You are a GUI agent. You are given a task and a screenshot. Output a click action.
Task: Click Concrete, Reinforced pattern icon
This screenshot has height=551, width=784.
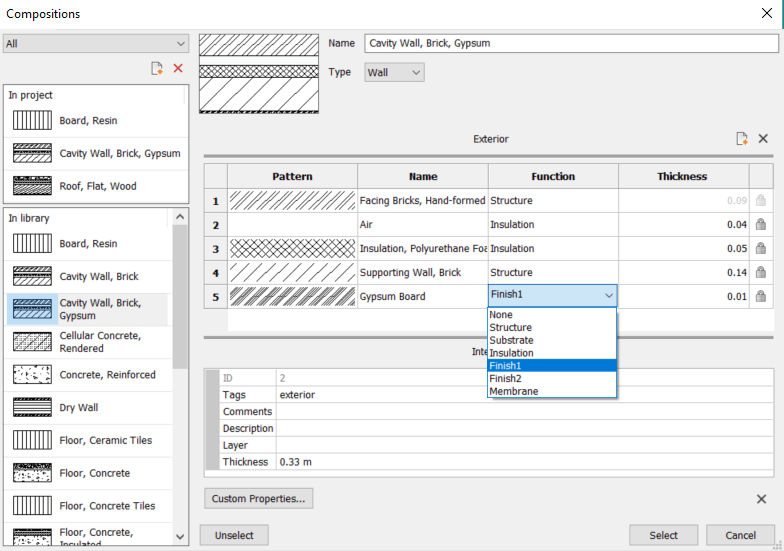point(32,374)
